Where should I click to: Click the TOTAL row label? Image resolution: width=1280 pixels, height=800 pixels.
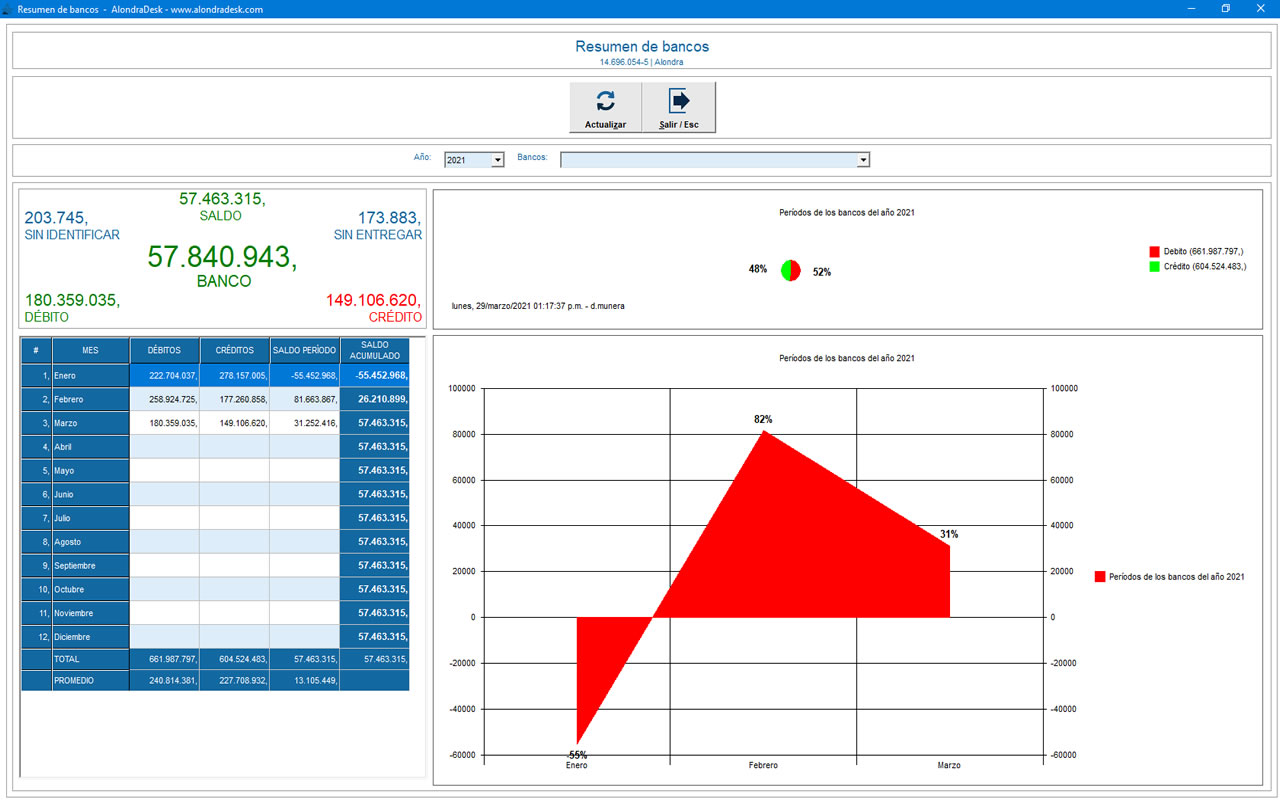[90, 660]
